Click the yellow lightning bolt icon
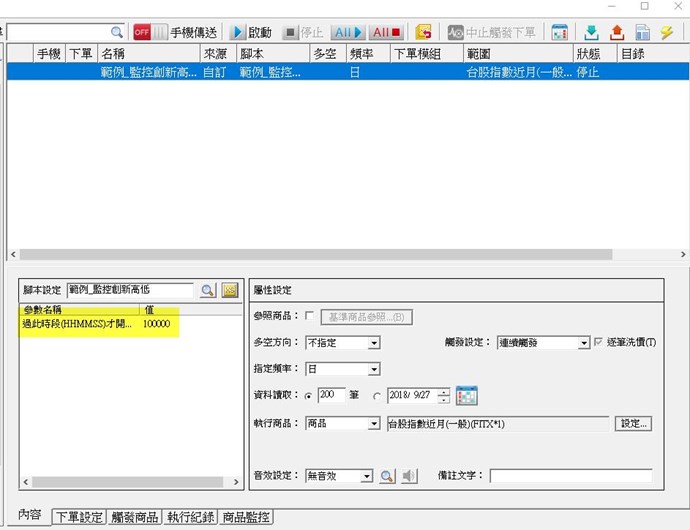Viewport: 690px width, 530px height. tap(666, 32)
